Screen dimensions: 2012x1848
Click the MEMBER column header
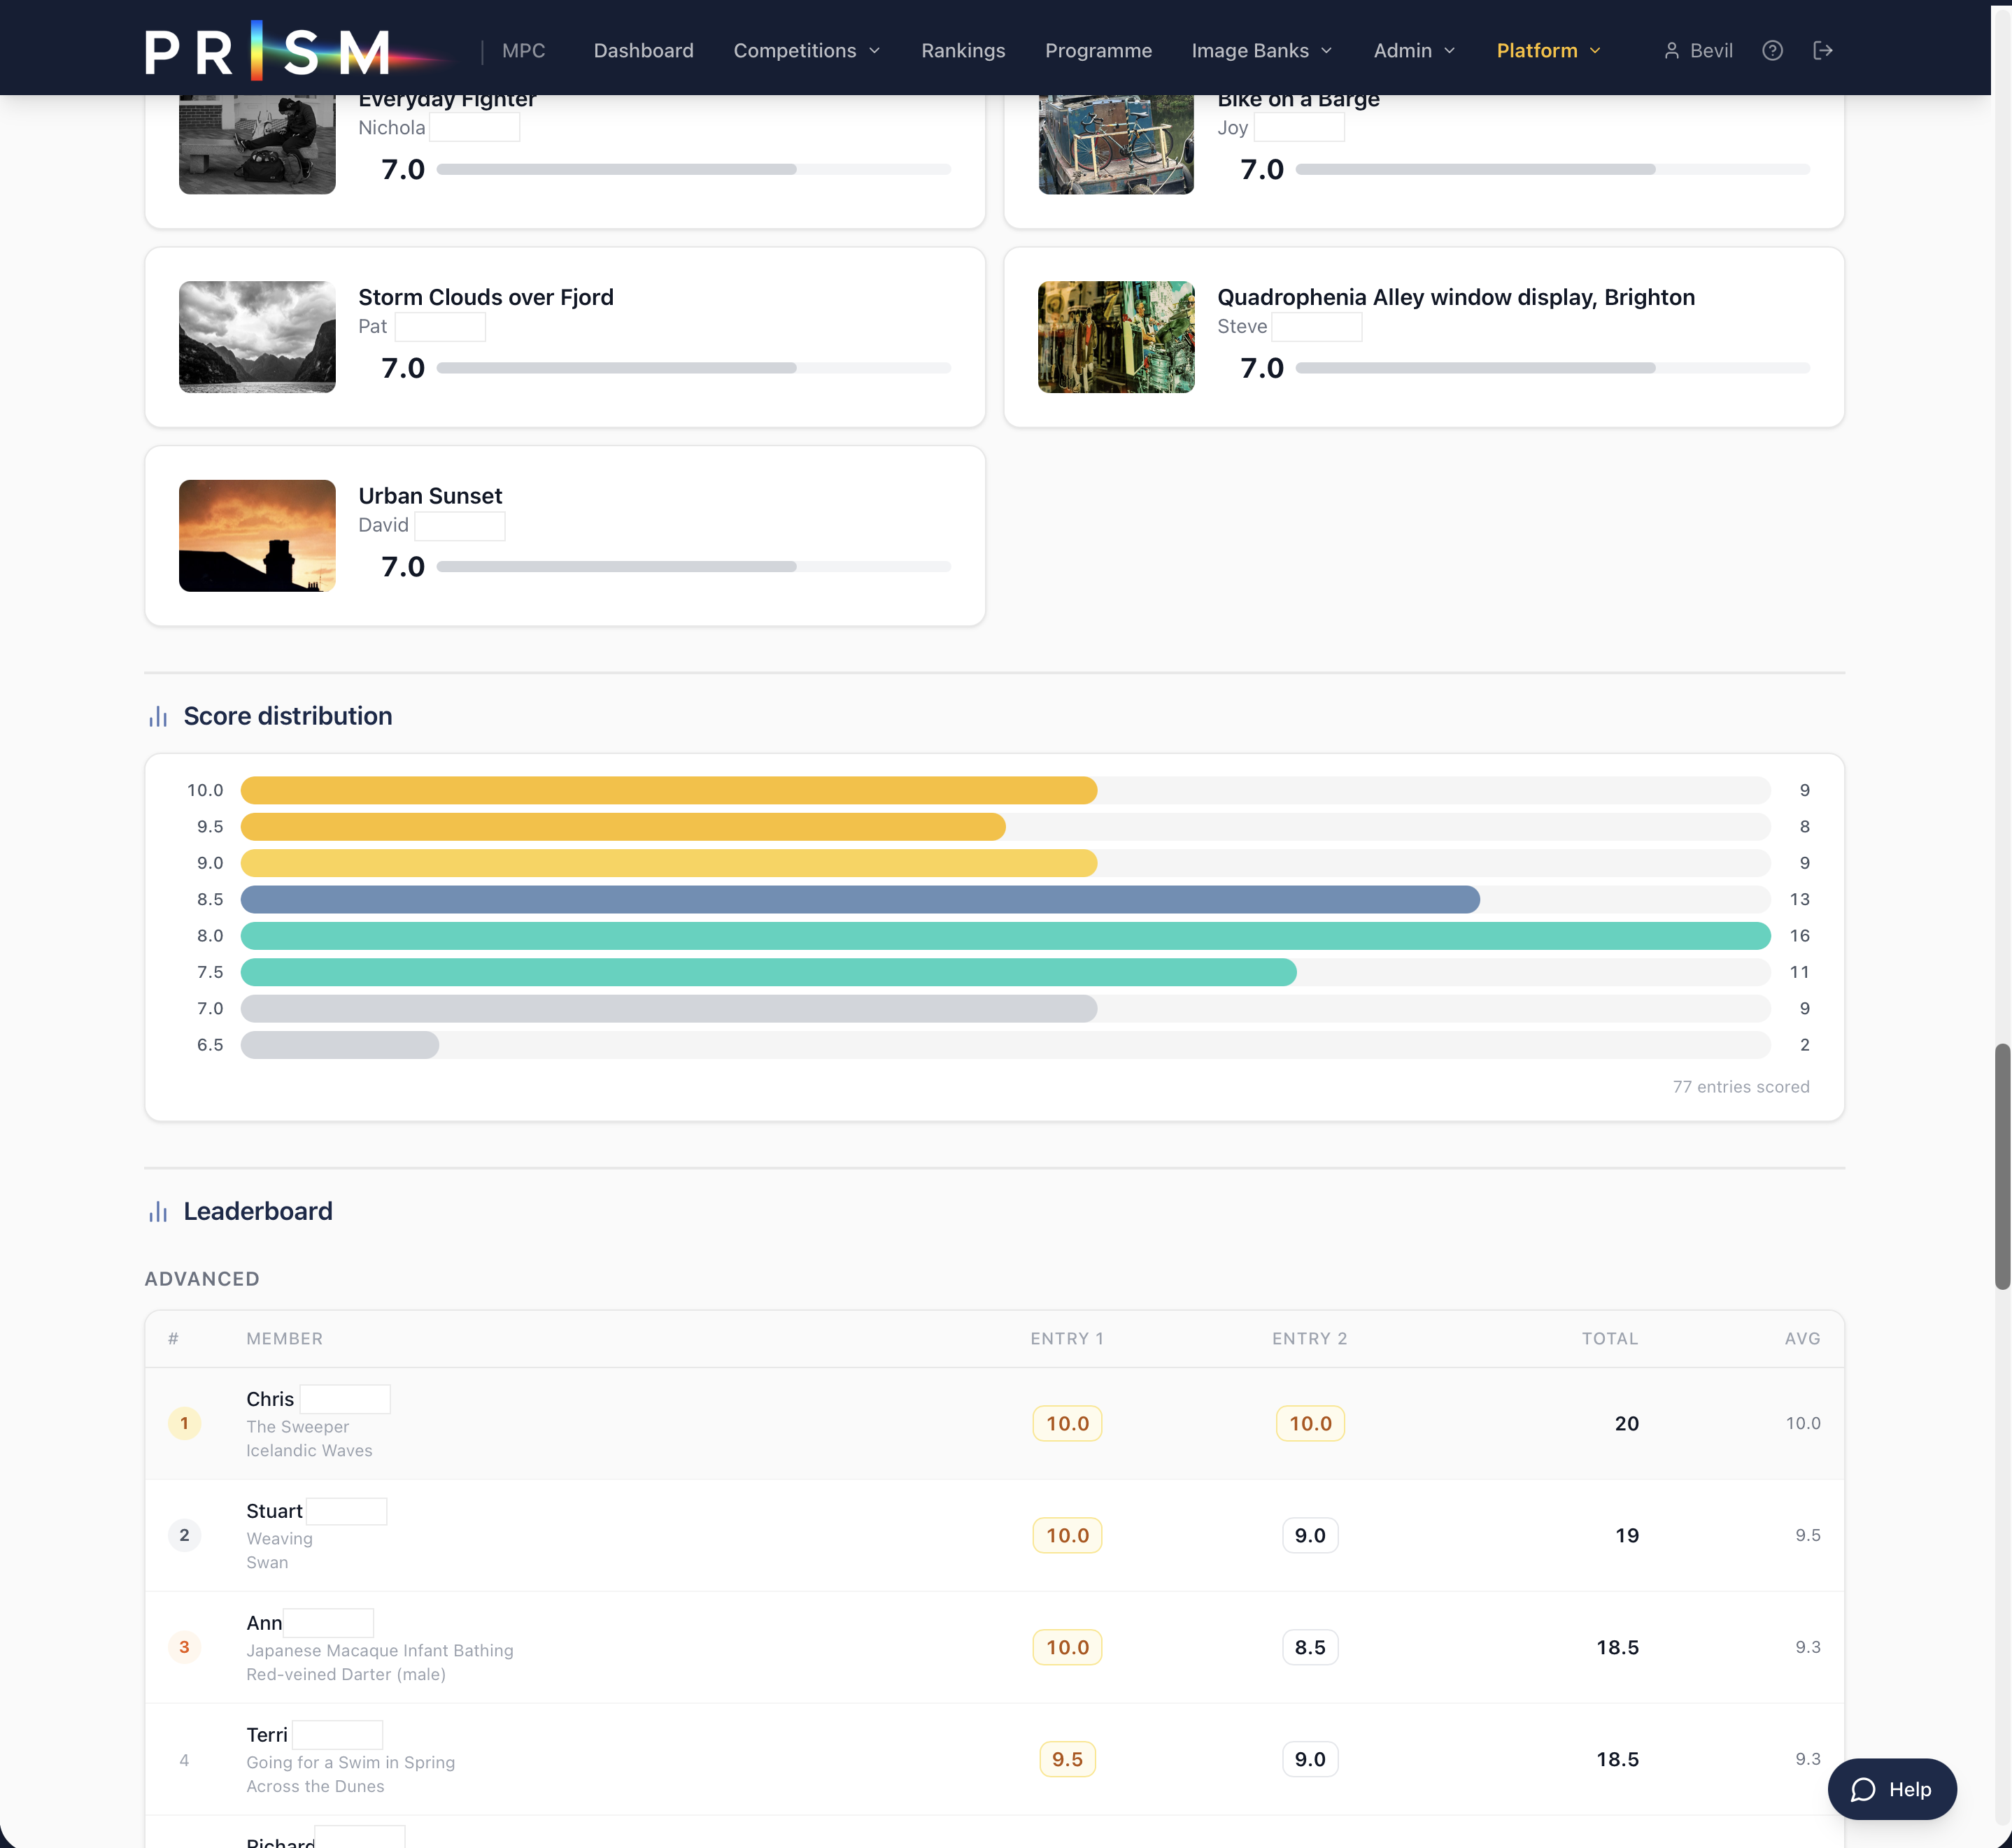click(284, 1339)
